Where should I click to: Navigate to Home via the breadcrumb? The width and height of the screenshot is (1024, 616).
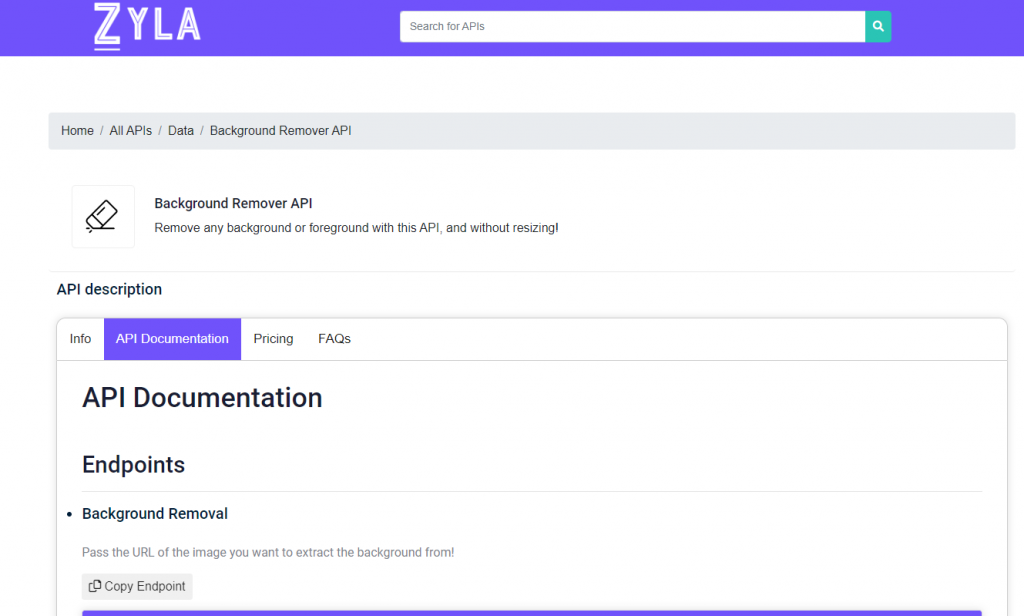tap(77, 130)
